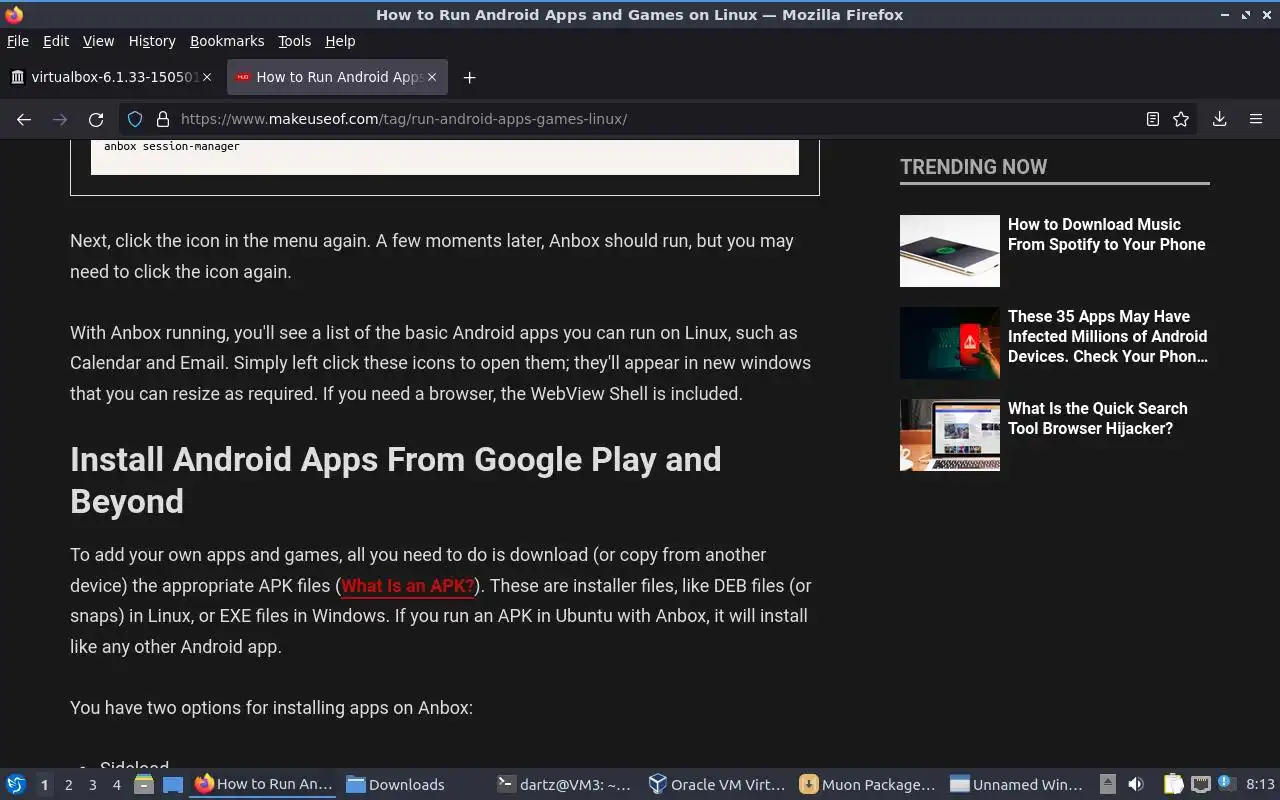The width and height of the screenshot is (1280, 800).
Task: Switch to the Downloads folder window
Action: pyautogui.click(x=414, y=785)
